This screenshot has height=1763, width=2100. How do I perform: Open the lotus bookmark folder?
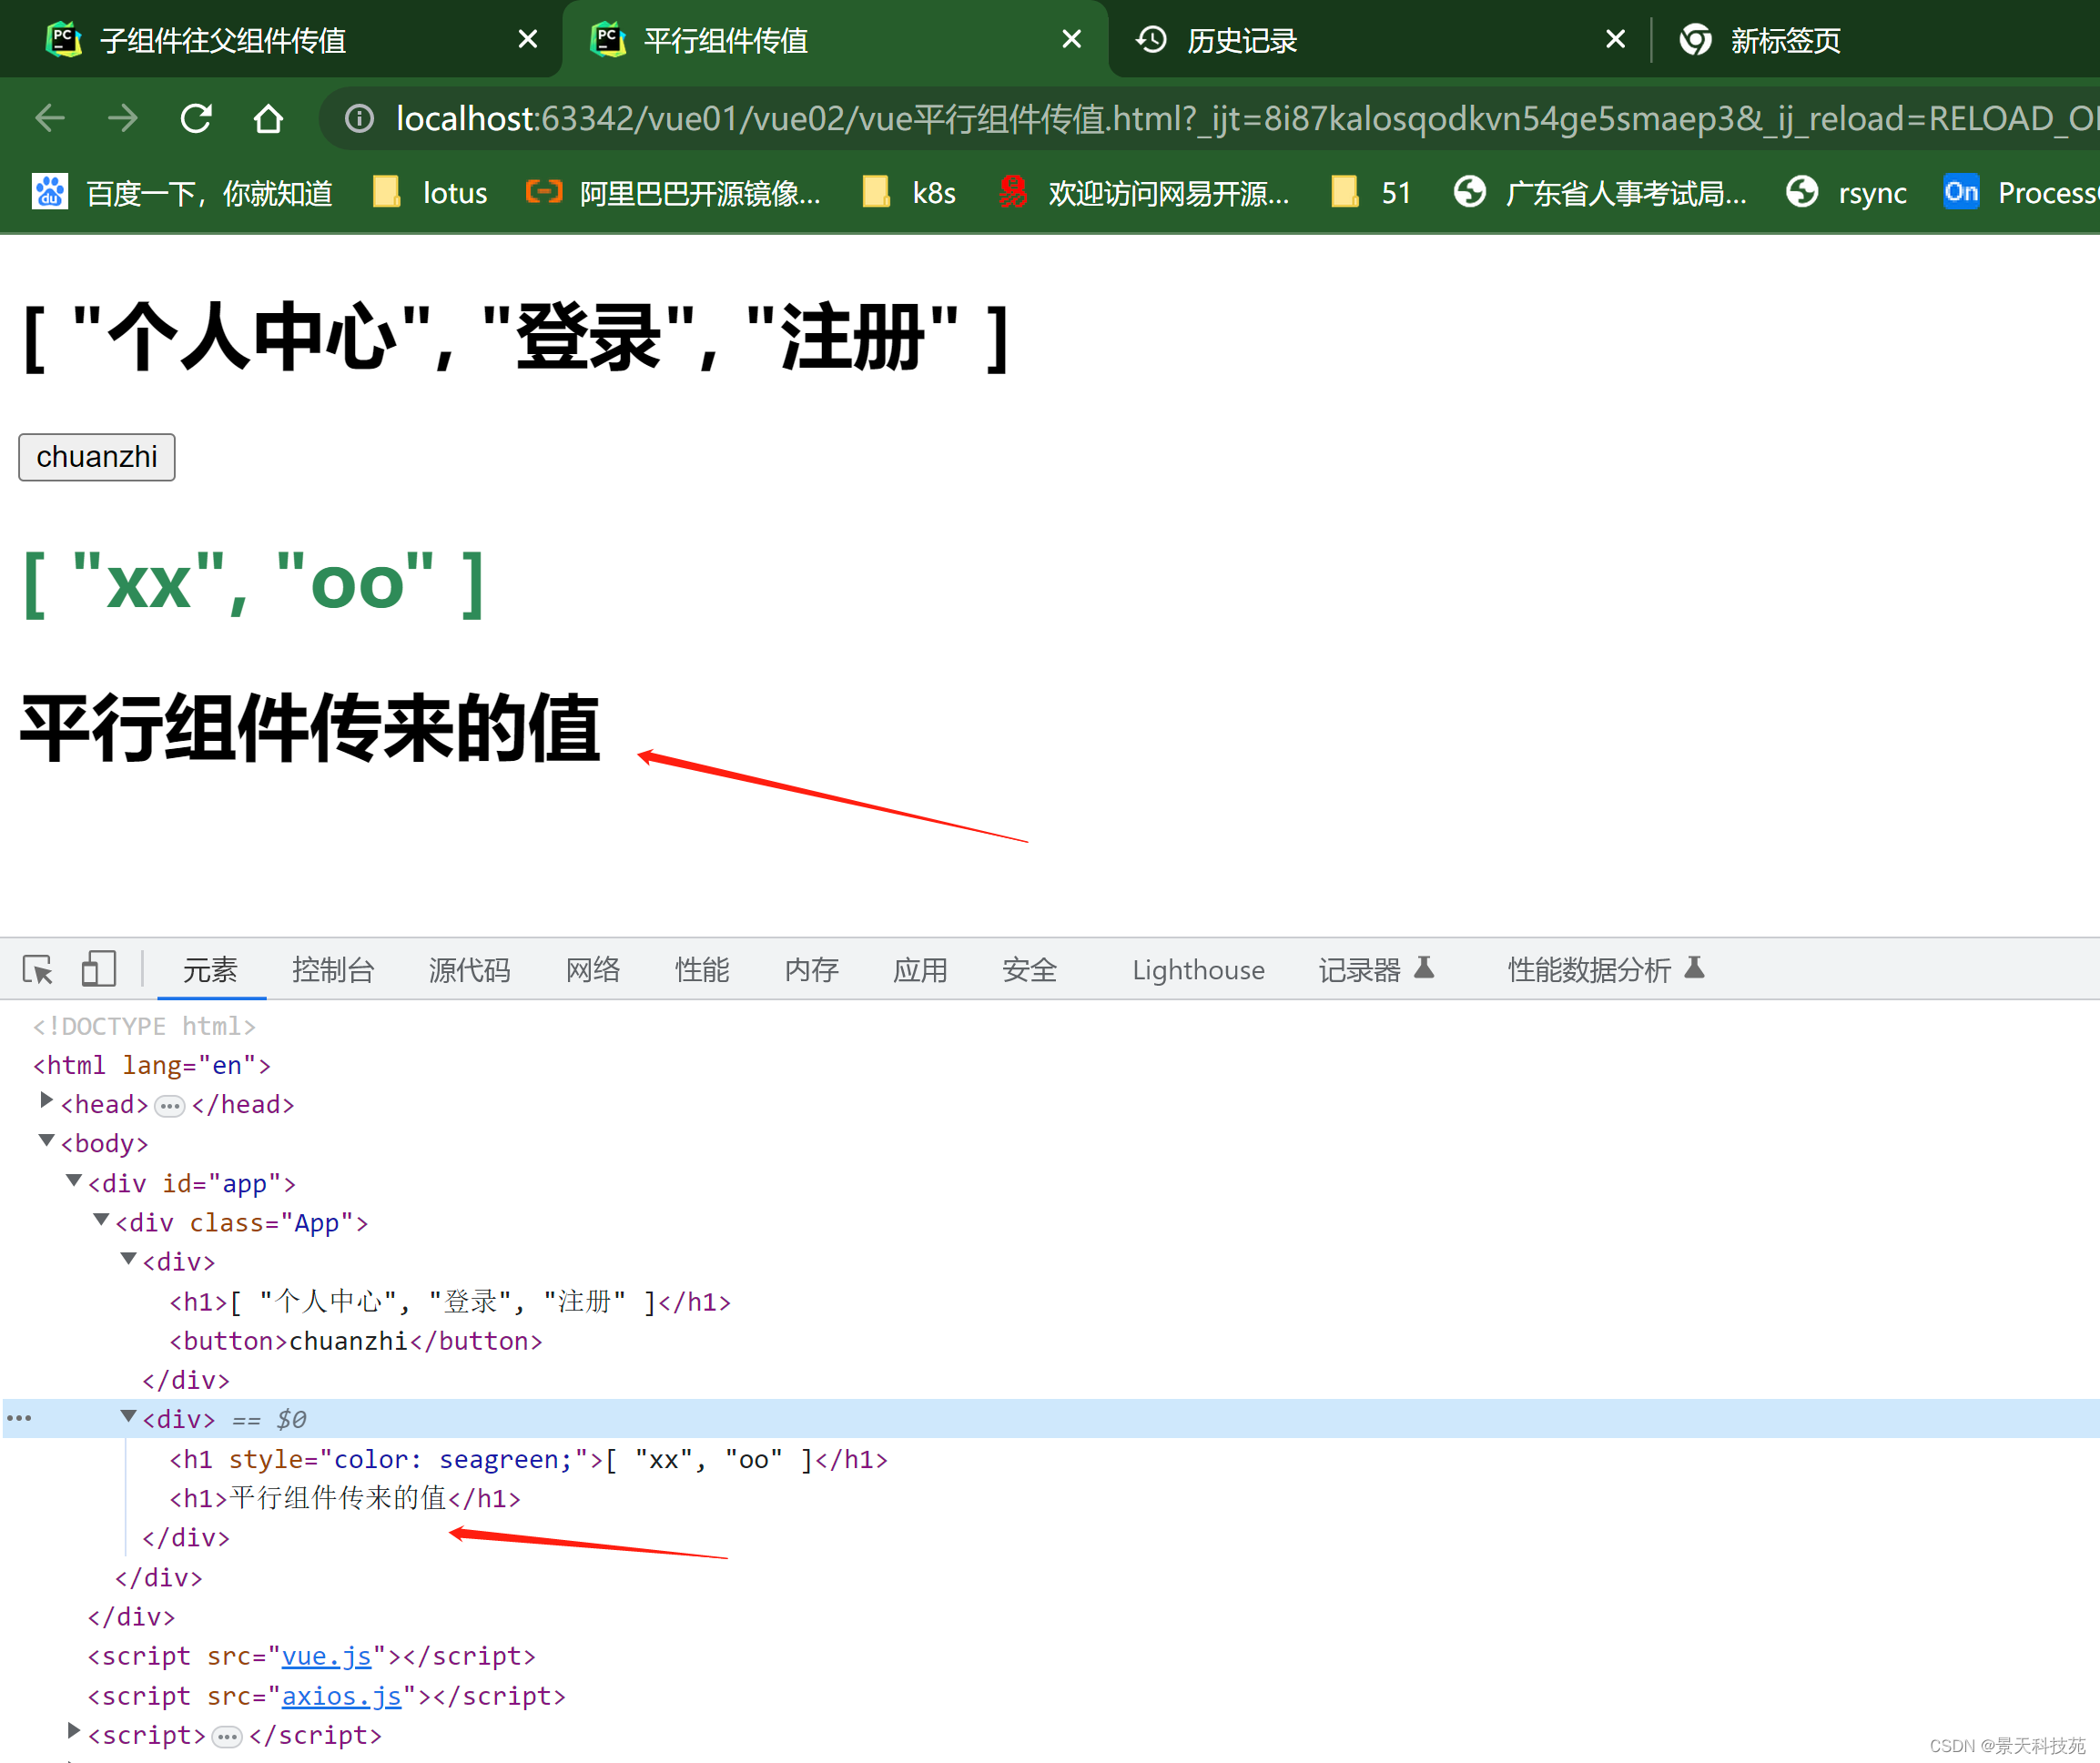430,192
